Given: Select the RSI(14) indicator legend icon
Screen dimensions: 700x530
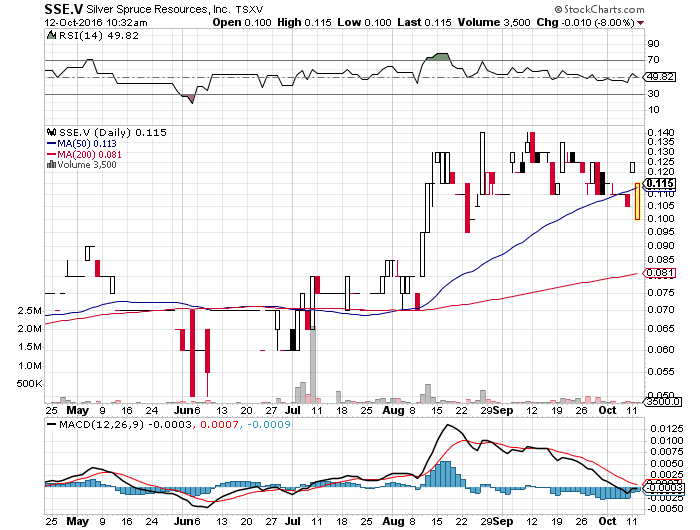Looking at the screenshot, I should (x=51, y=35).
